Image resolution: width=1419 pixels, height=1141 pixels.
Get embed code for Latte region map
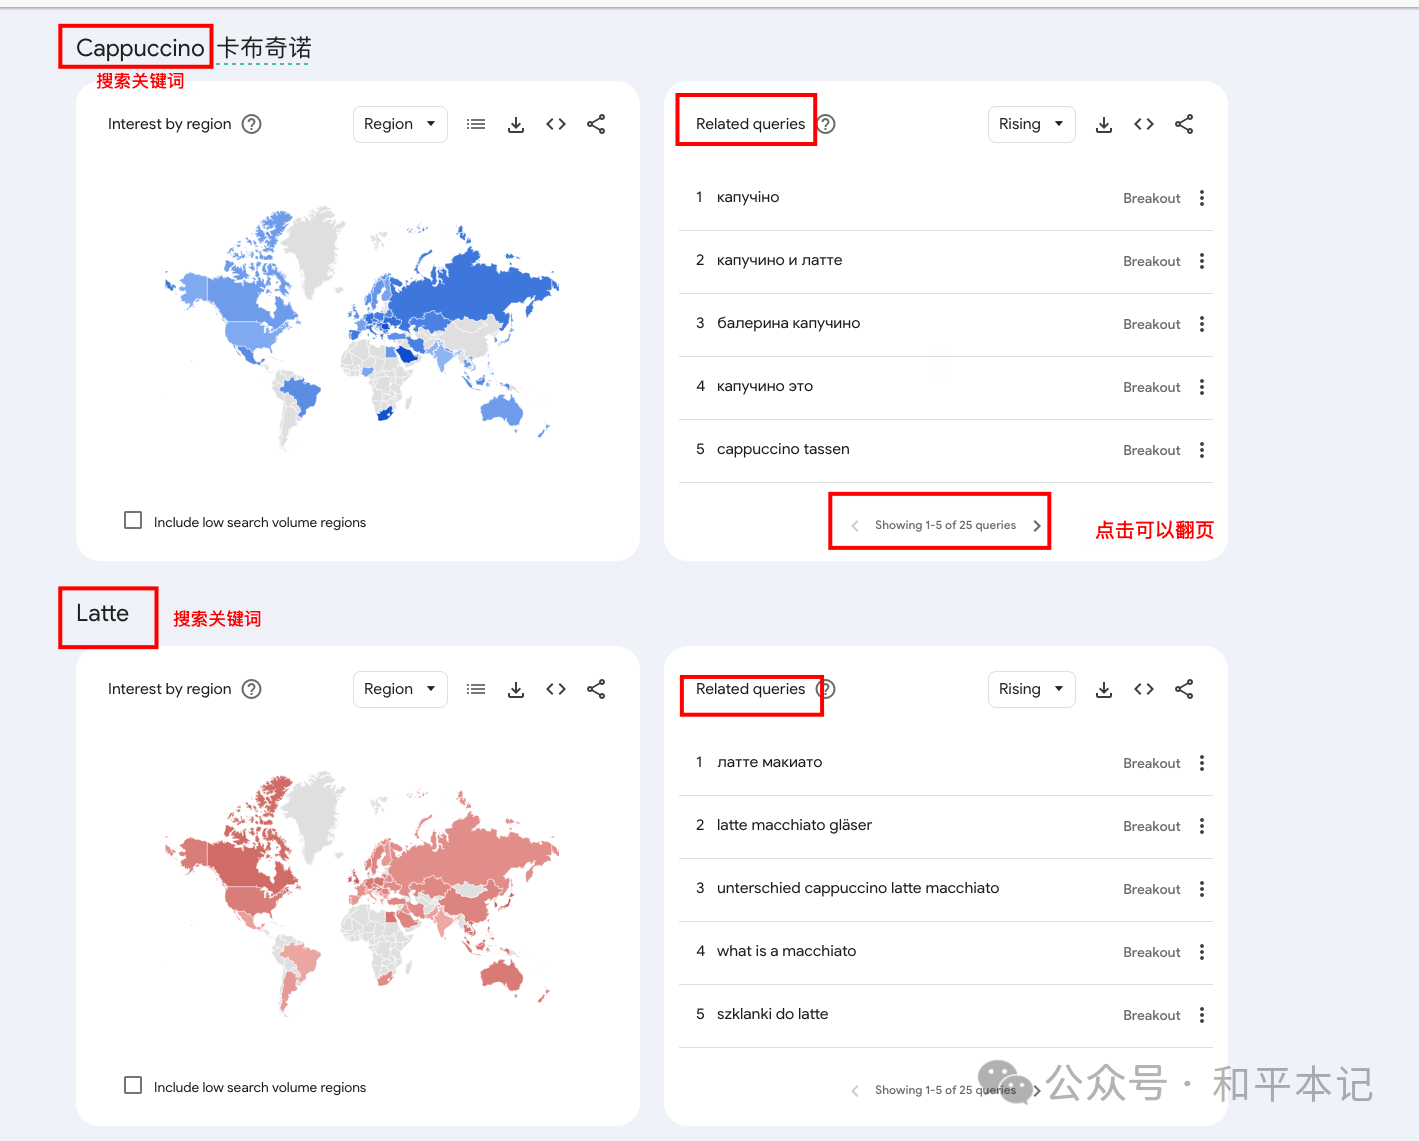556,689
